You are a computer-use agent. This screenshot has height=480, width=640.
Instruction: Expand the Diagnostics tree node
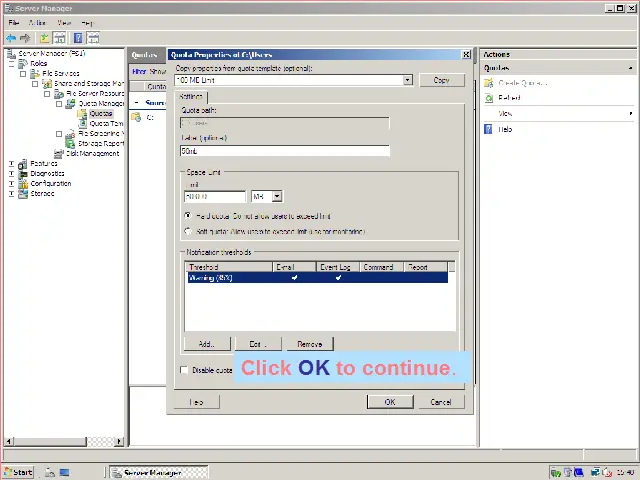[x=11, y=174]
